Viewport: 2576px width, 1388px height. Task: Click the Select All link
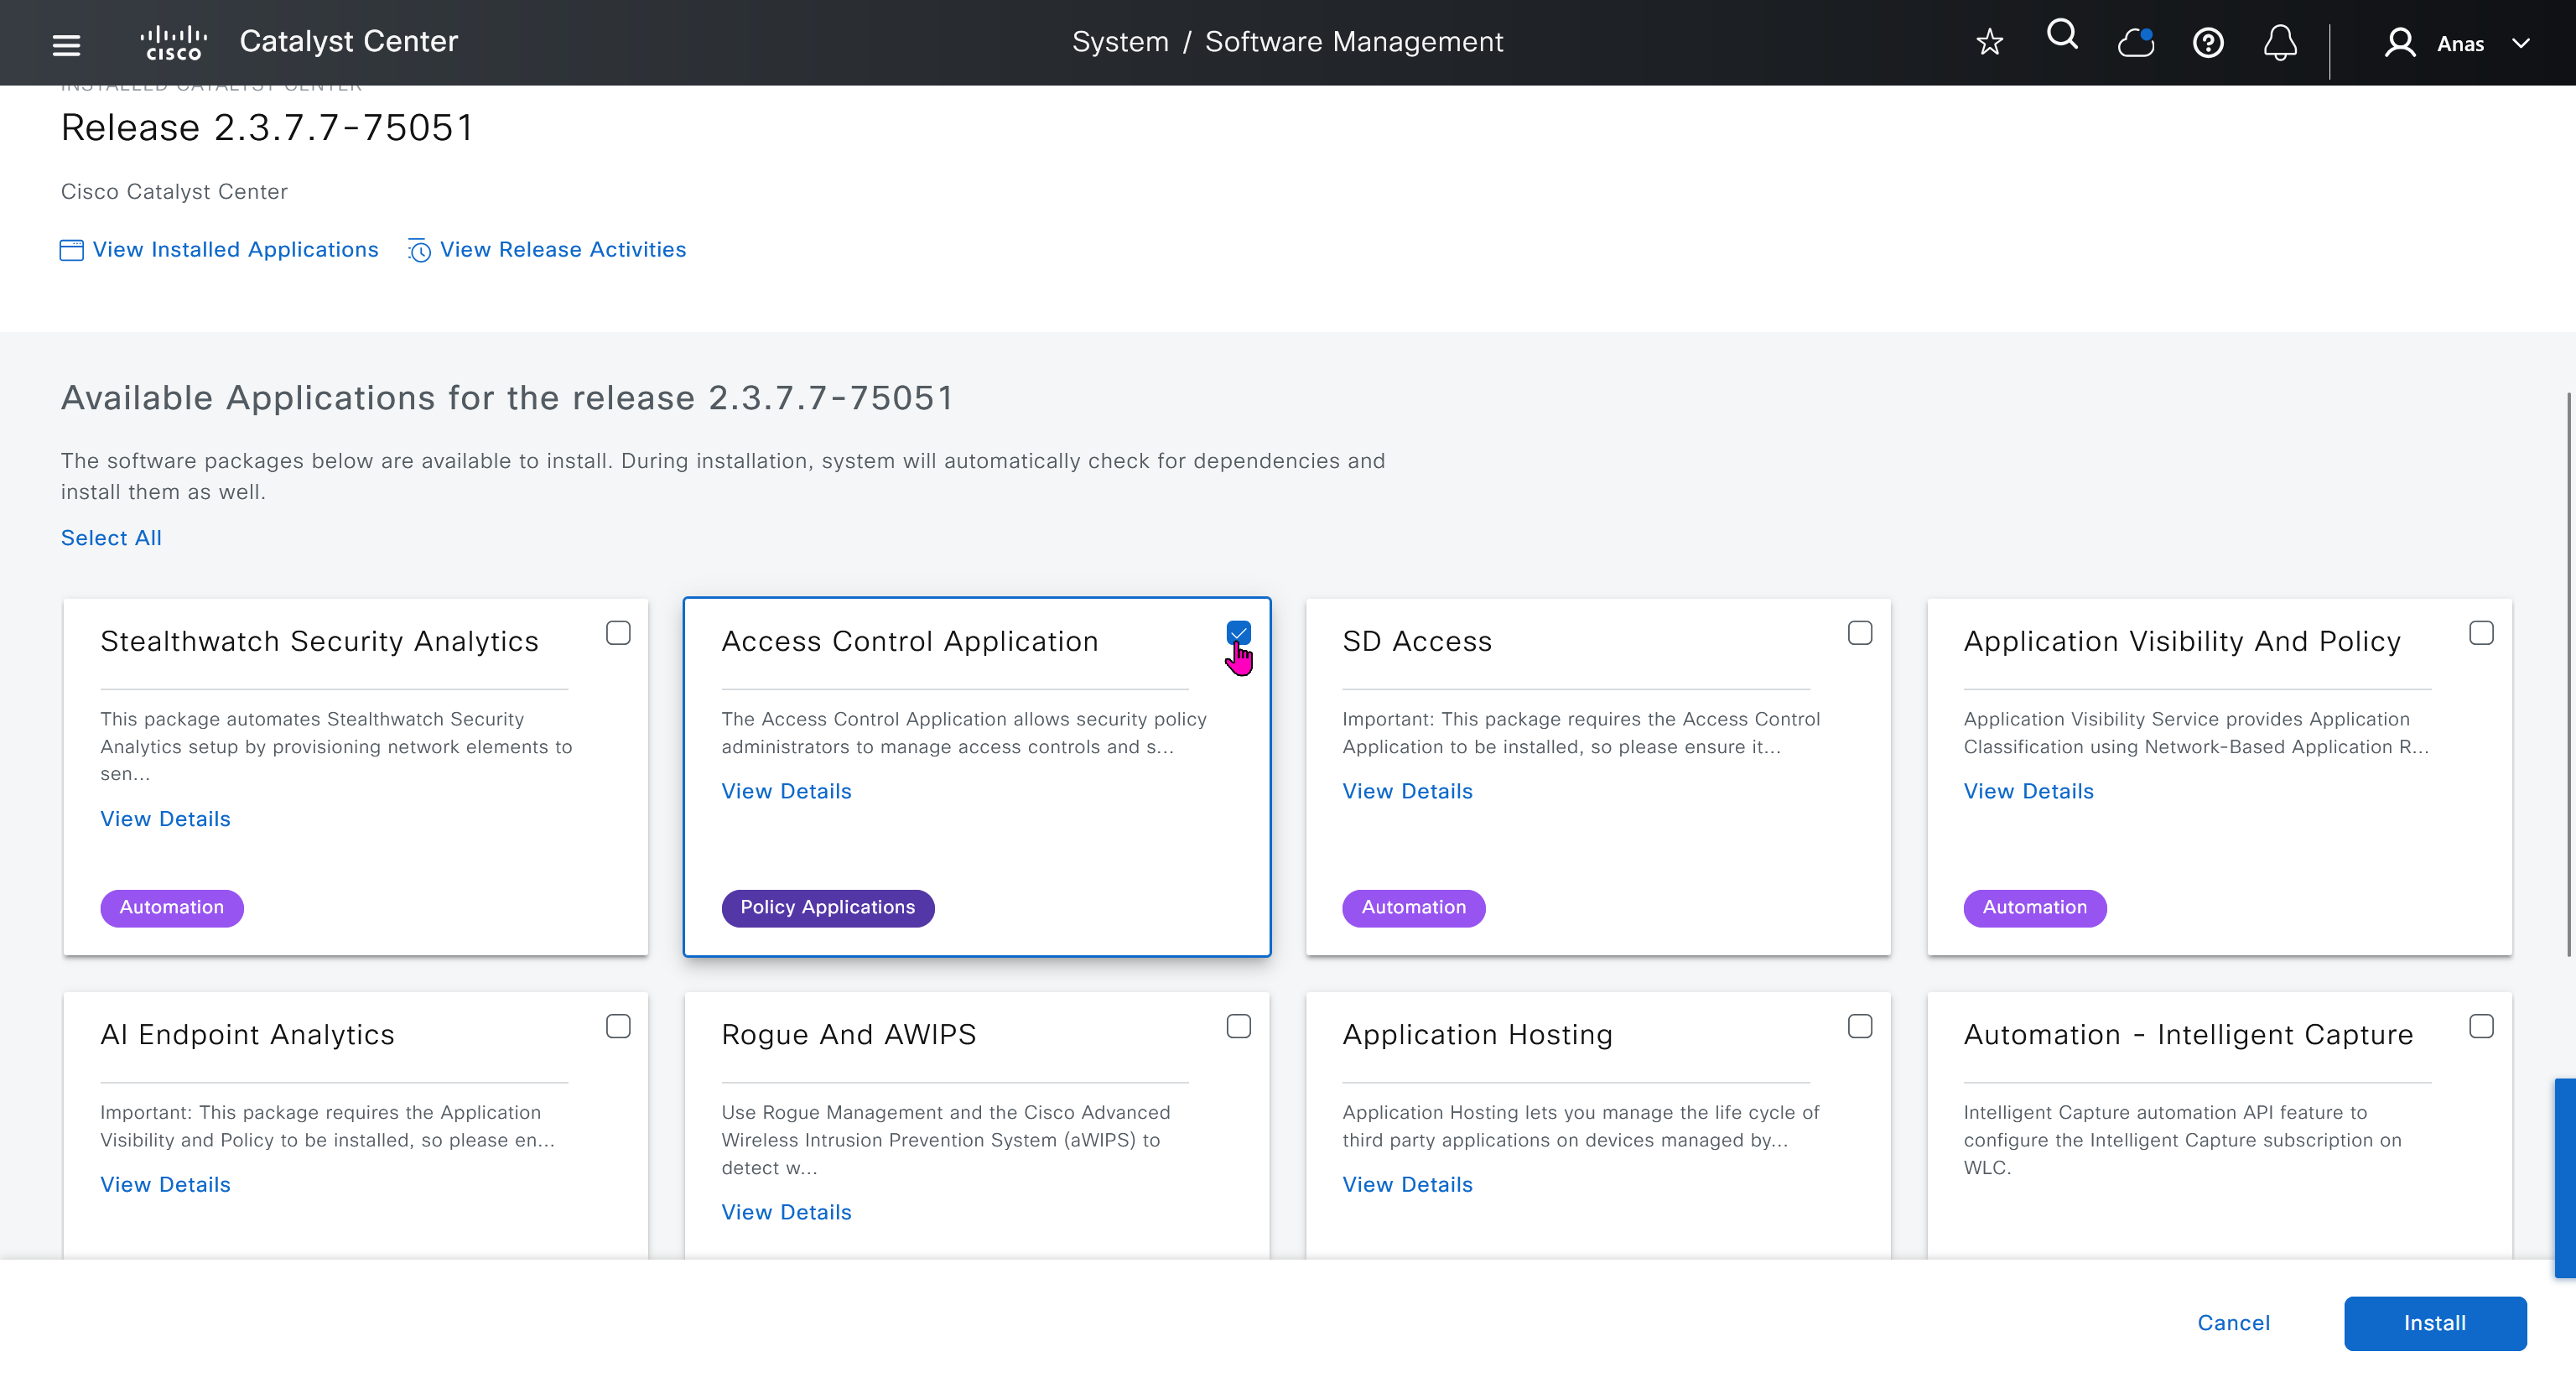pyautogui.click(x=111, y=538)
